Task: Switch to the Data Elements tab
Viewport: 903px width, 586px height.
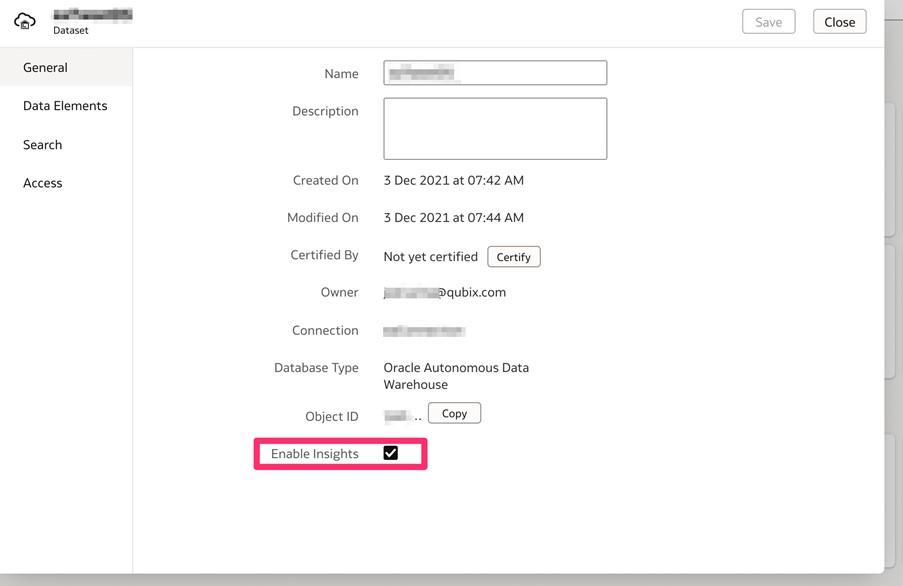Action: (66, 106)
